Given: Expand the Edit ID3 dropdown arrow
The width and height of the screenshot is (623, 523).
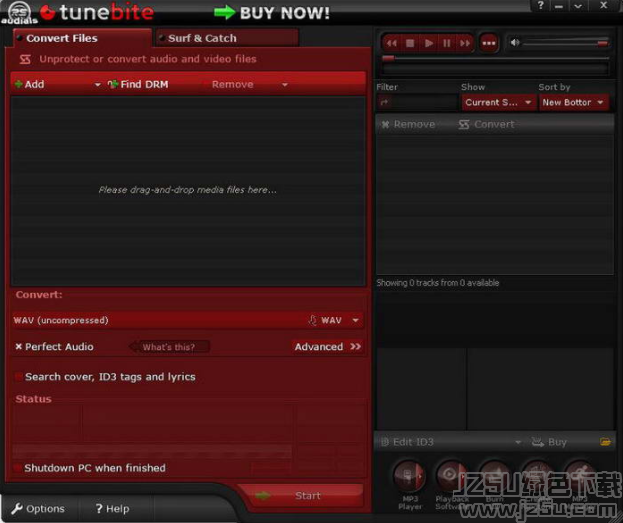Looking at the screenshot, I should click(518, 442).
